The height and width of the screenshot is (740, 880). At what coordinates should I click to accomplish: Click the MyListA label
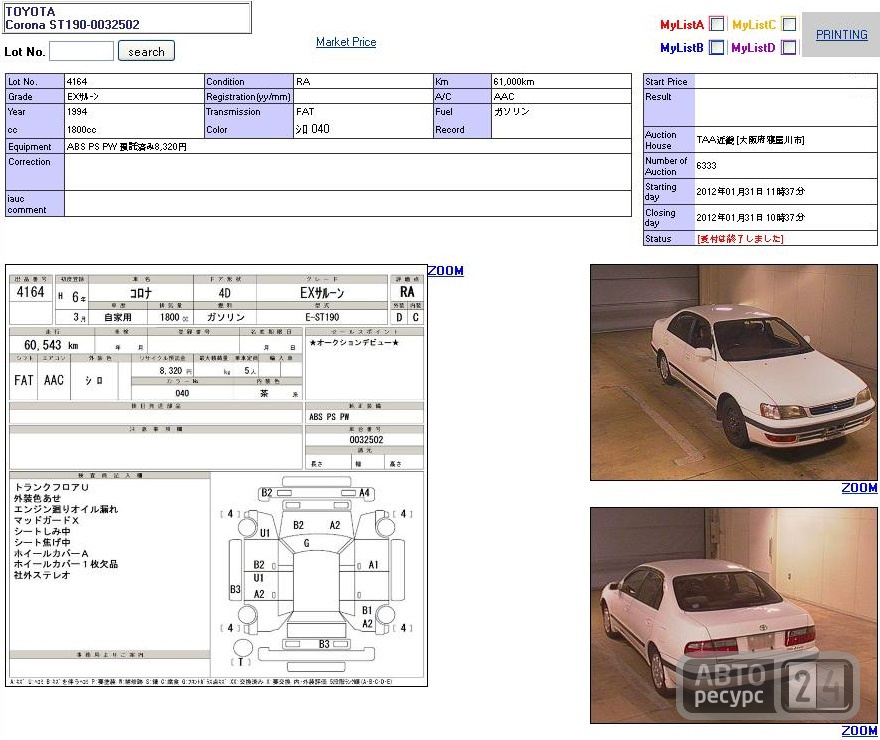[682, 24]
